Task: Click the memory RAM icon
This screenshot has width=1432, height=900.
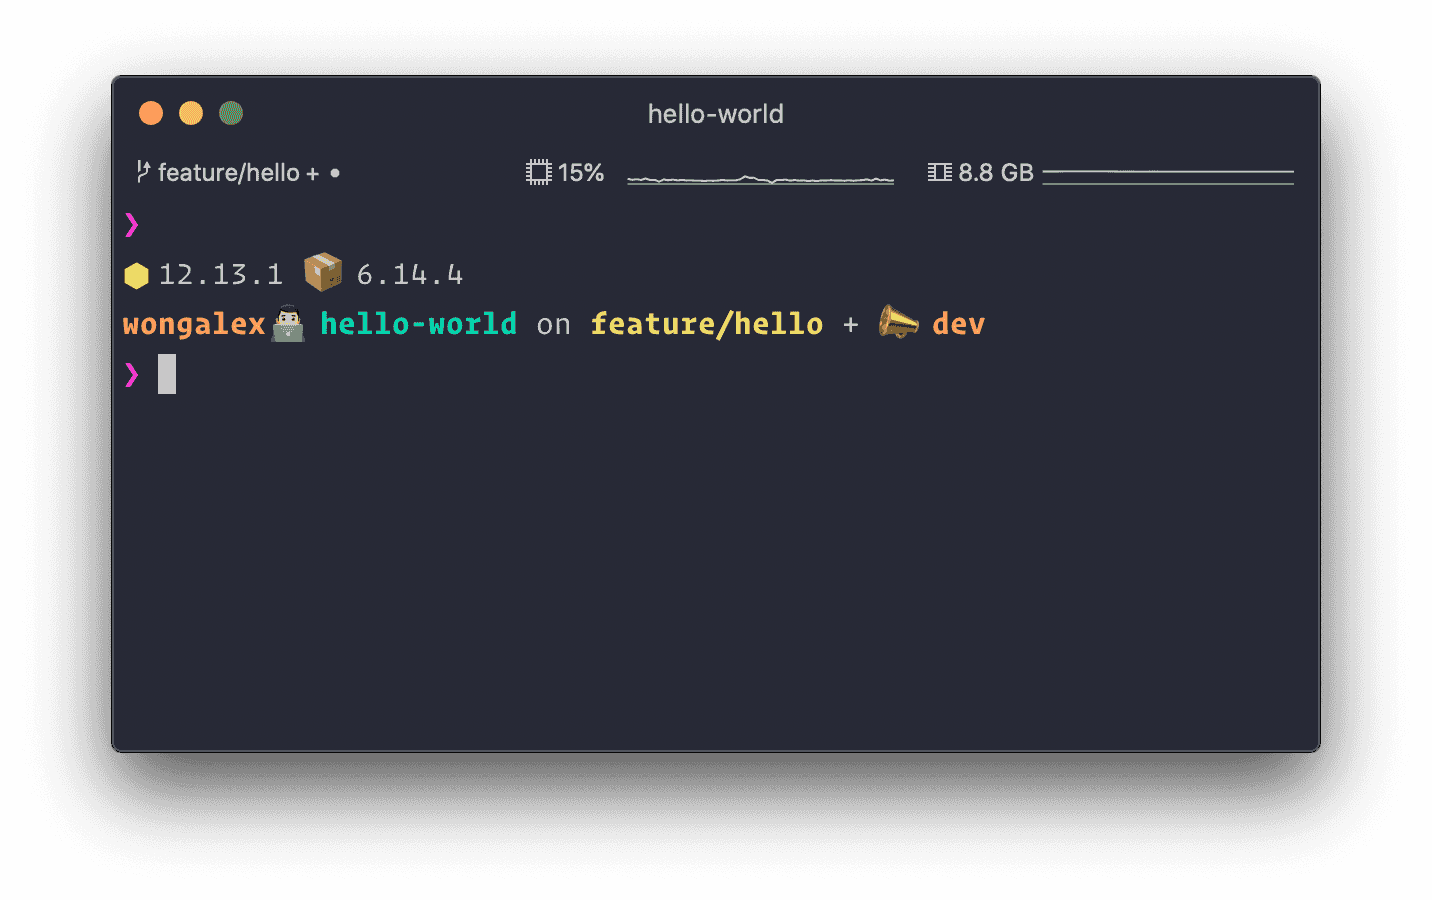Action: coord(939,173)
